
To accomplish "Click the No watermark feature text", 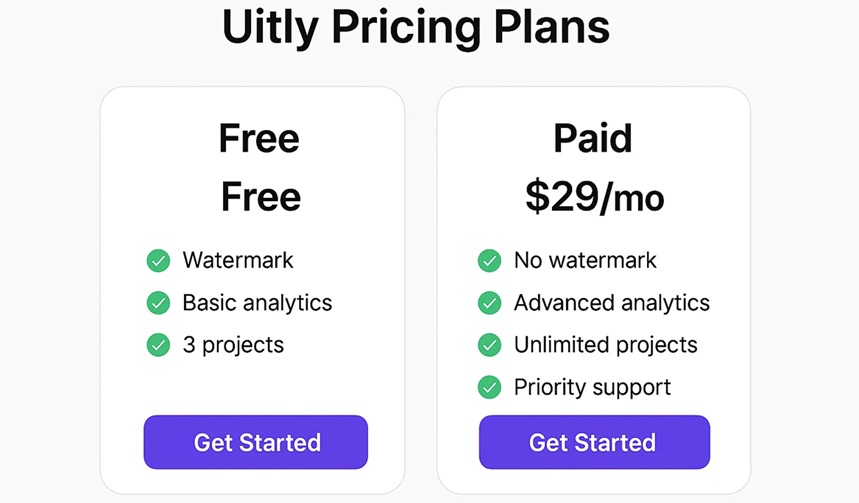I will [x=585, y=260].
